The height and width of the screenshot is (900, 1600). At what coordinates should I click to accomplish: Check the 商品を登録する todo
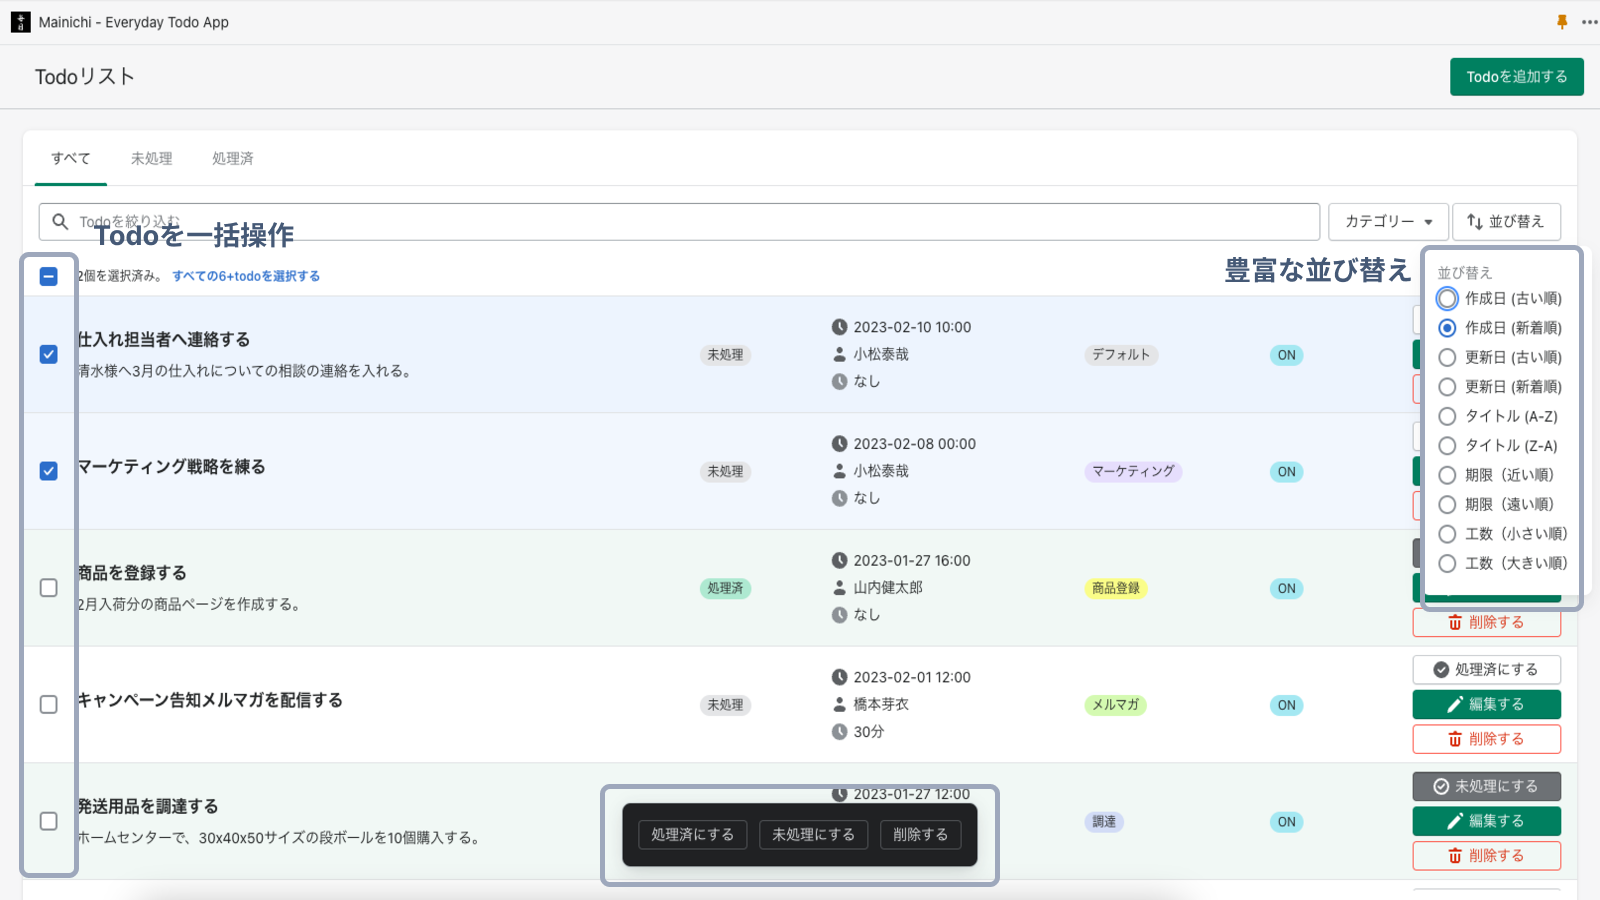48,588
